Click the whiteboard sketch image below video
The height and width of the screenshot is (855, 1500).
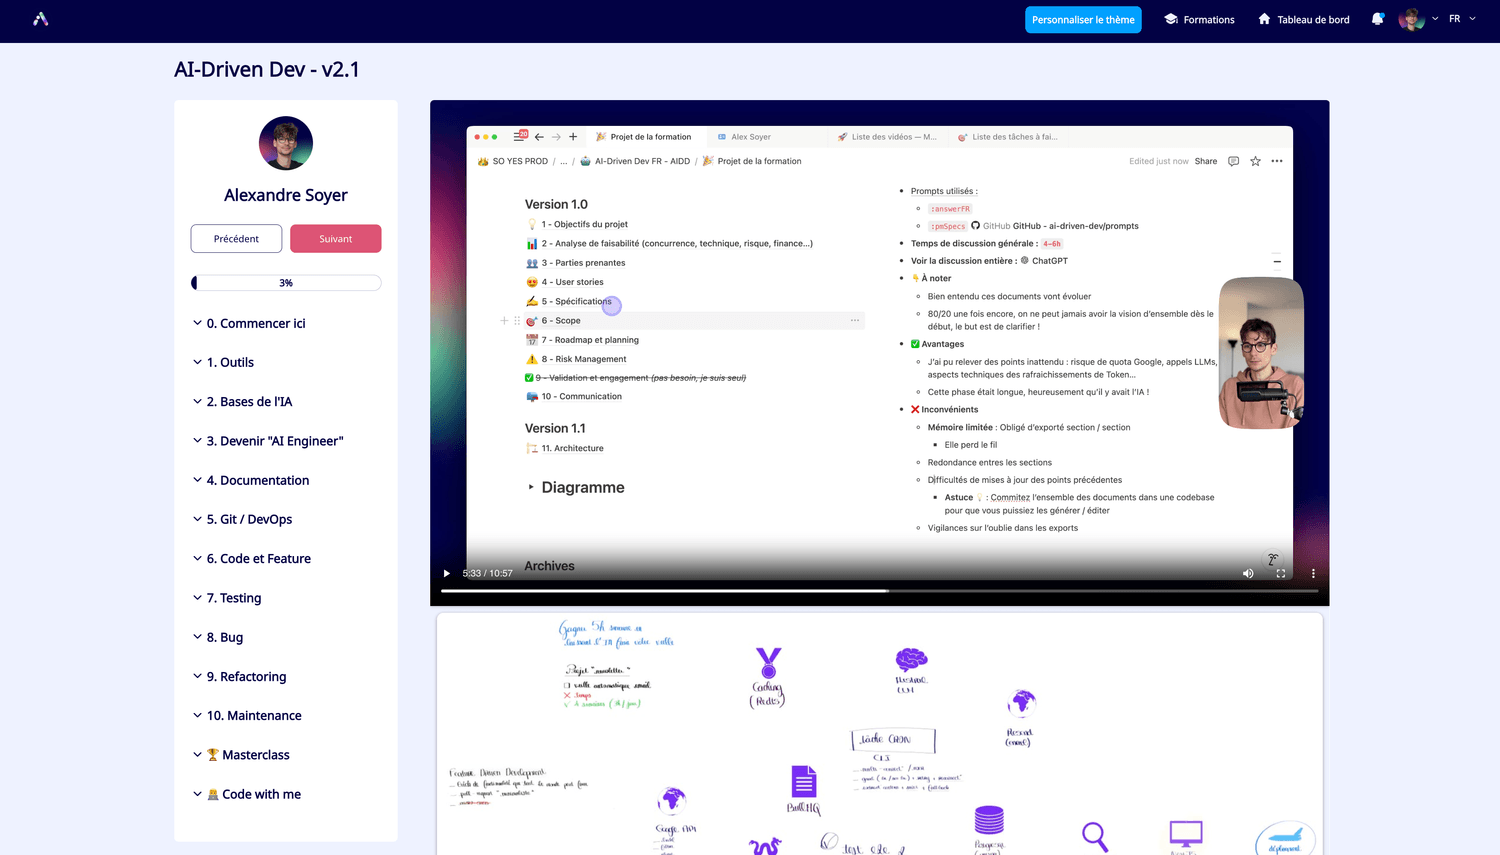(880, 734)
